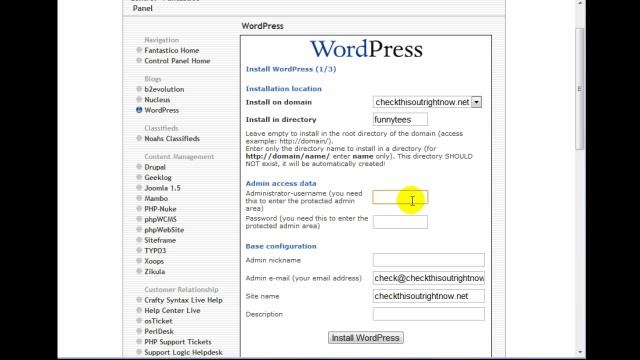Click bullet icon beside Help Center Live
Screen dimensions: 640x360
[139, 310]
